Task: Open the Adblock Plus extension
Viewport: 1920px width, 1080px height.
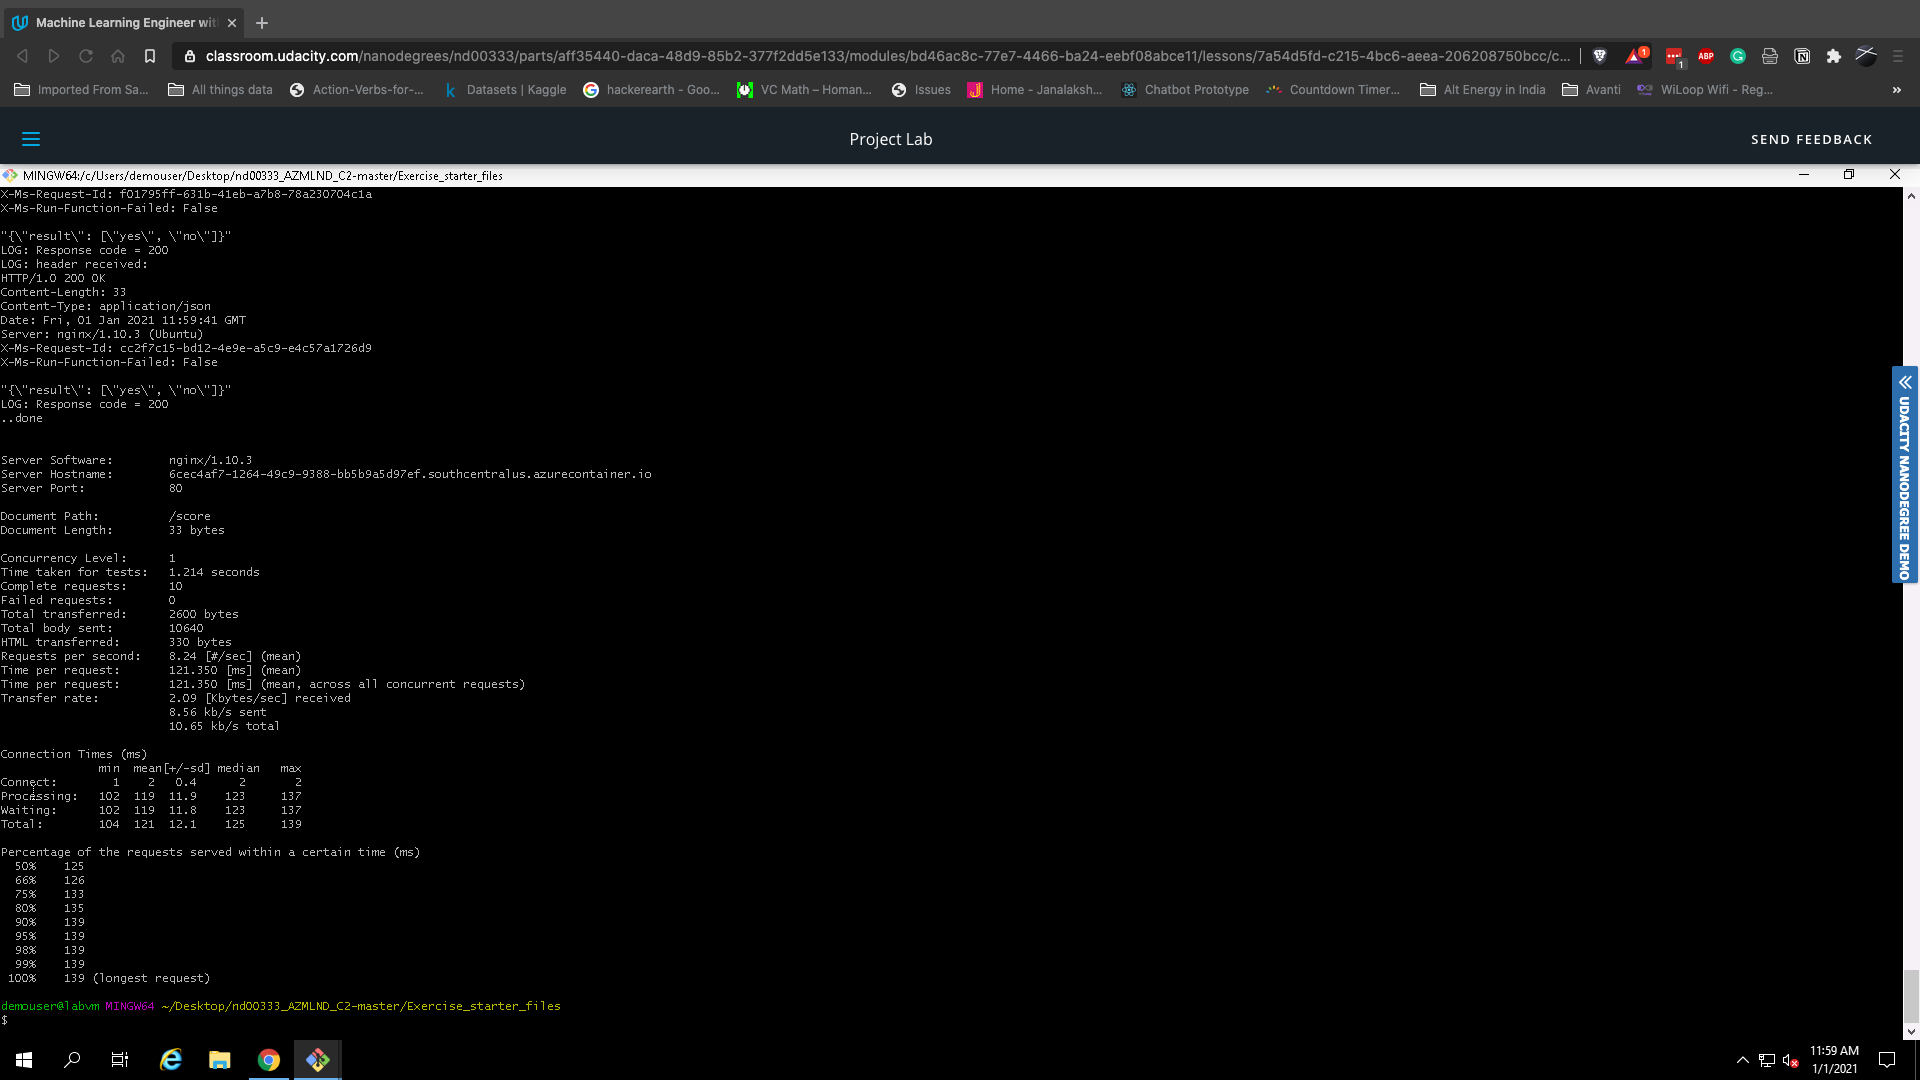Action: 1706,56
